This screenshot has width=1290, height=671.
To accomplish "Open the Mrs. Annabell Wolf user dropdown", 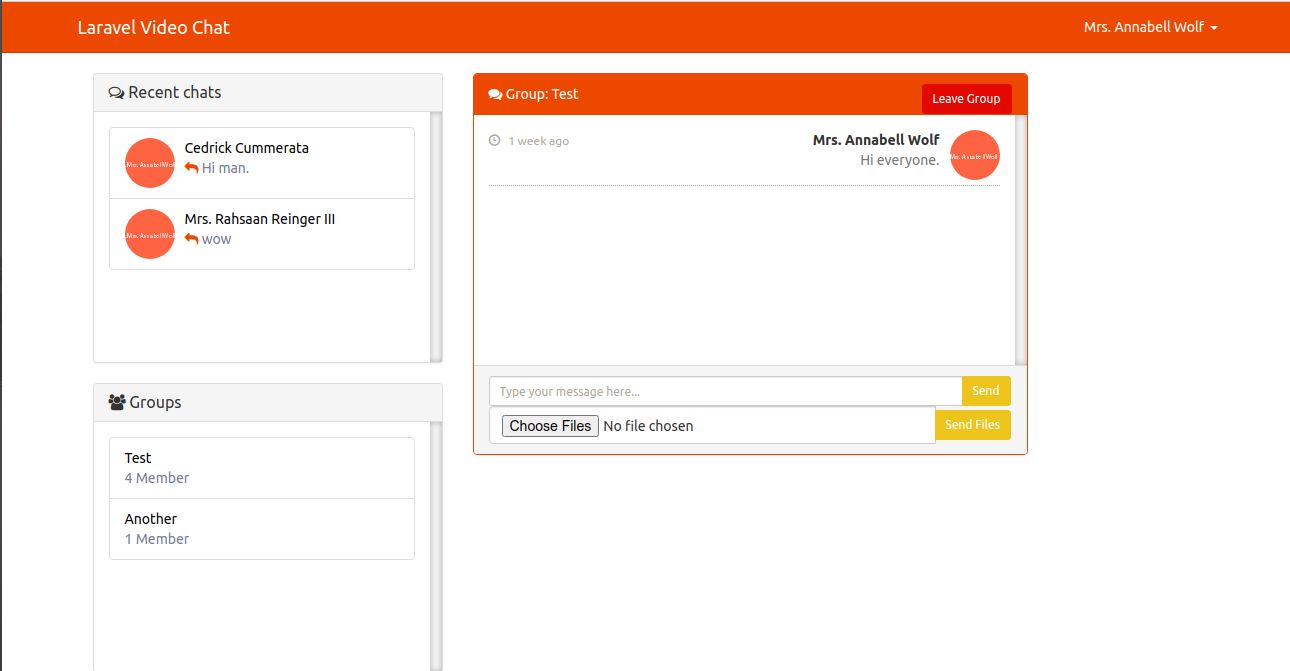I will [1151, 27].
